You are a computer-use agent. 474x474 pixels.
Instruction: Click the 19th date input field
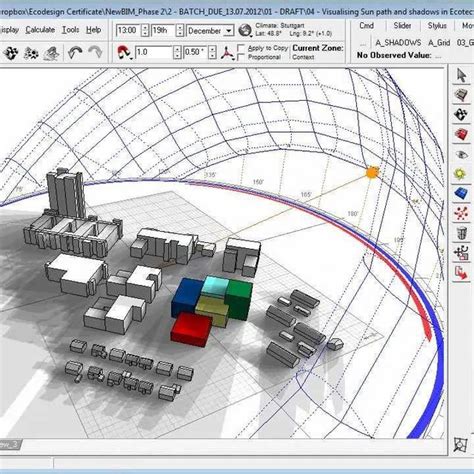pyautogui.click(x=163, y=31)
